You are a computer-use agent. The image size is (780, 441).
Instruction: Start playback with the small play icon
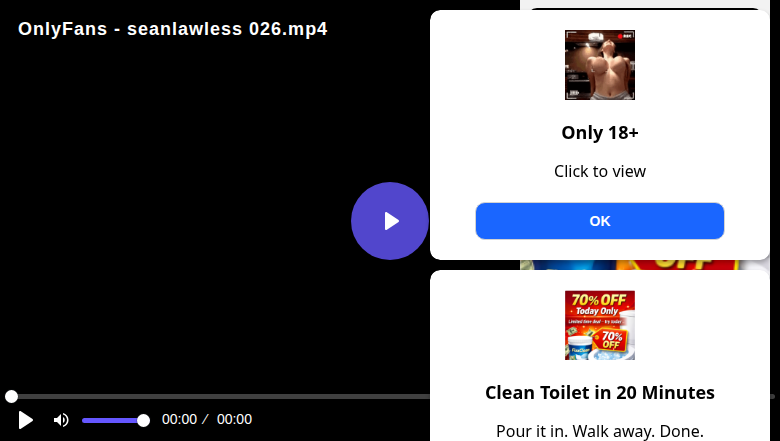(x=25, y=420)
